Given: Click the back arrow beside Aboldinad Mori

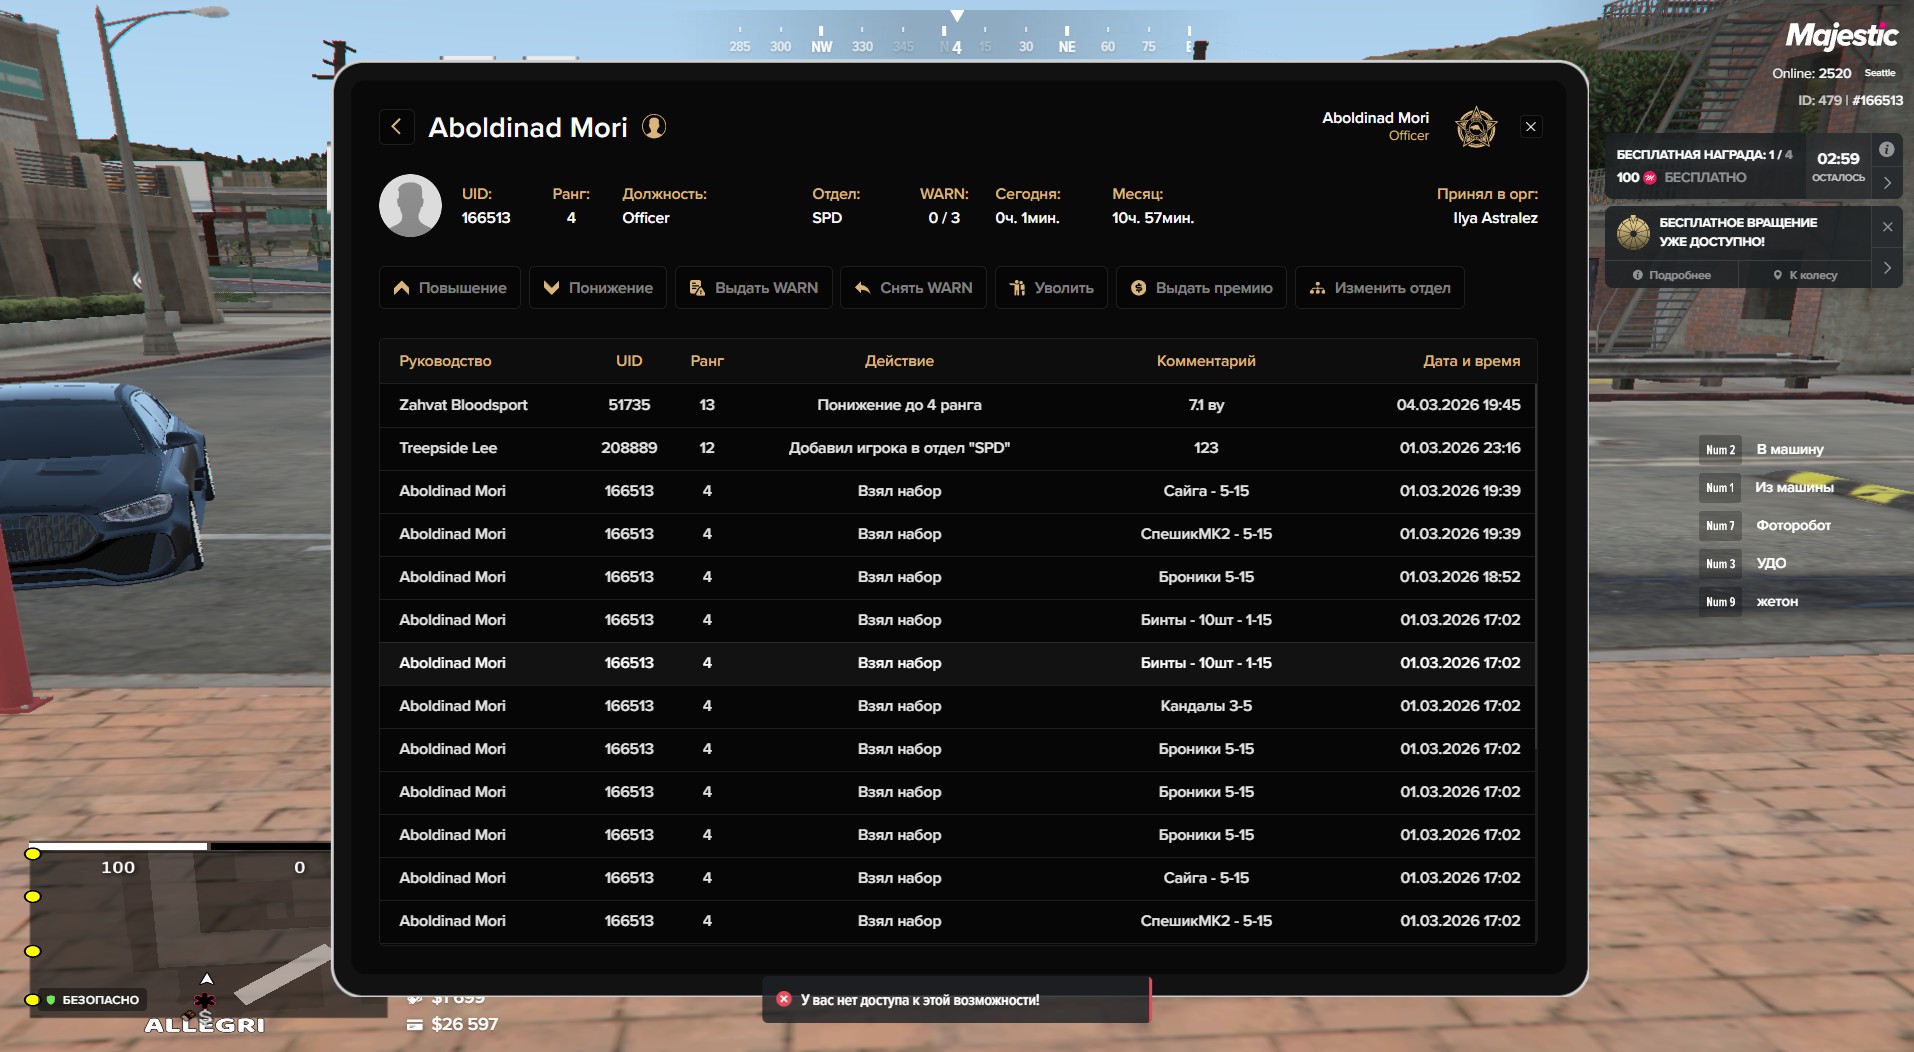Looking at the screenshot, I should coord(397,127).
